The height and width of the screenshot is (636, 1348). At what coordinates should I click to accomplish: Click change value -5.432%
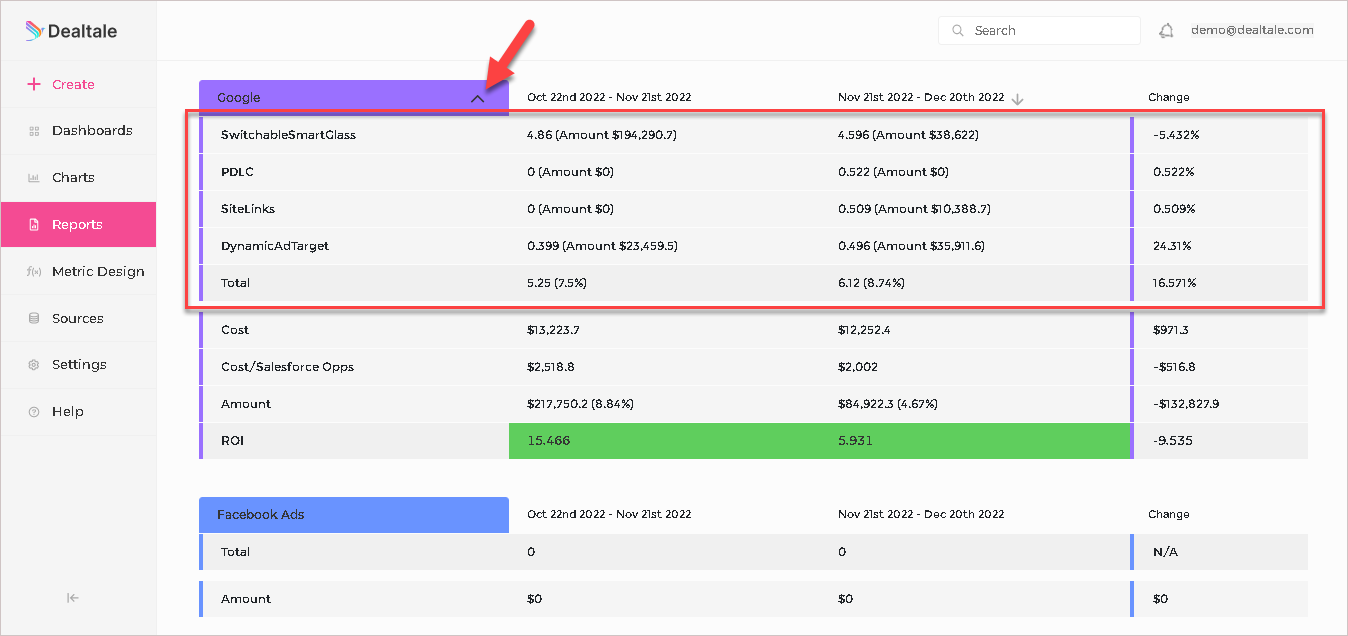tap(1175, 135)
